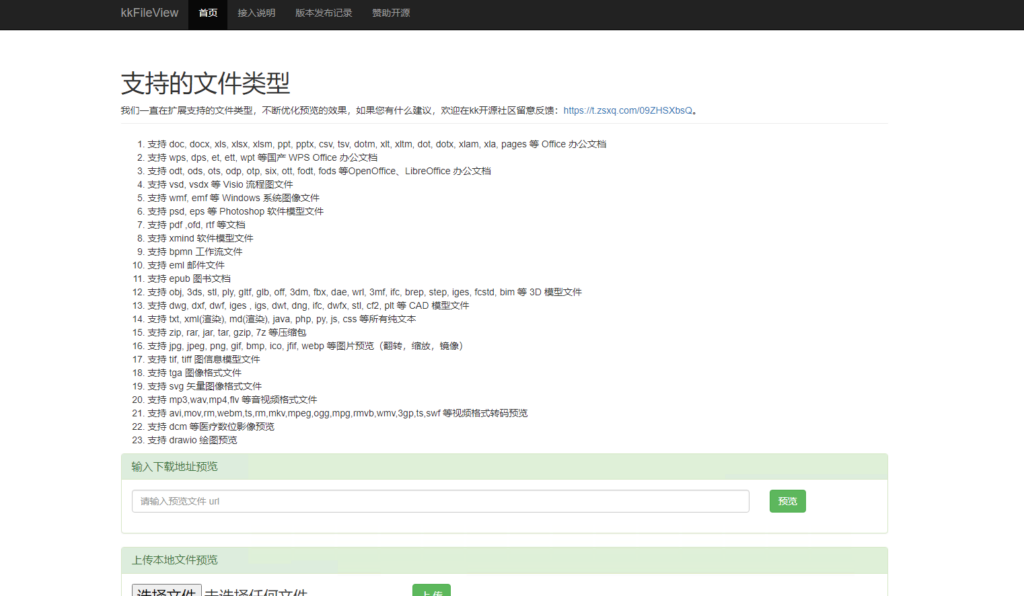Focus the preview file URL input field
Image resolution: width=1024 pixels, height=596 pixels.
[440, 501]
